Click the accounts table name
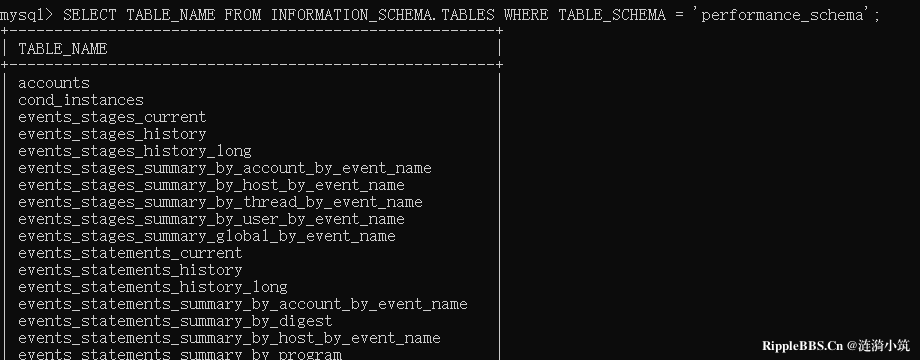The image size is (920, 360). 54,83
